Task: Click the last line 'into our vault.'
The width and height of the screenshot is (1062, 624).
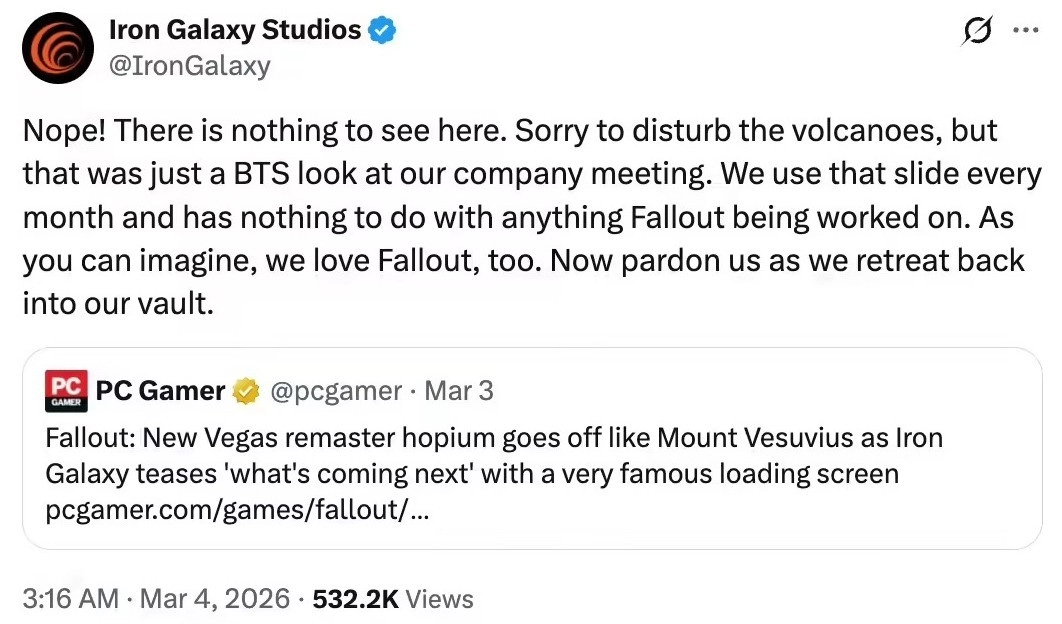Action: [119, 304]
